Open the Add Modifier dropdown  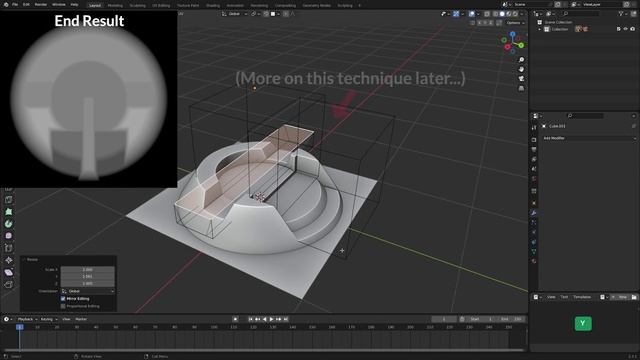tap(589, 138)
